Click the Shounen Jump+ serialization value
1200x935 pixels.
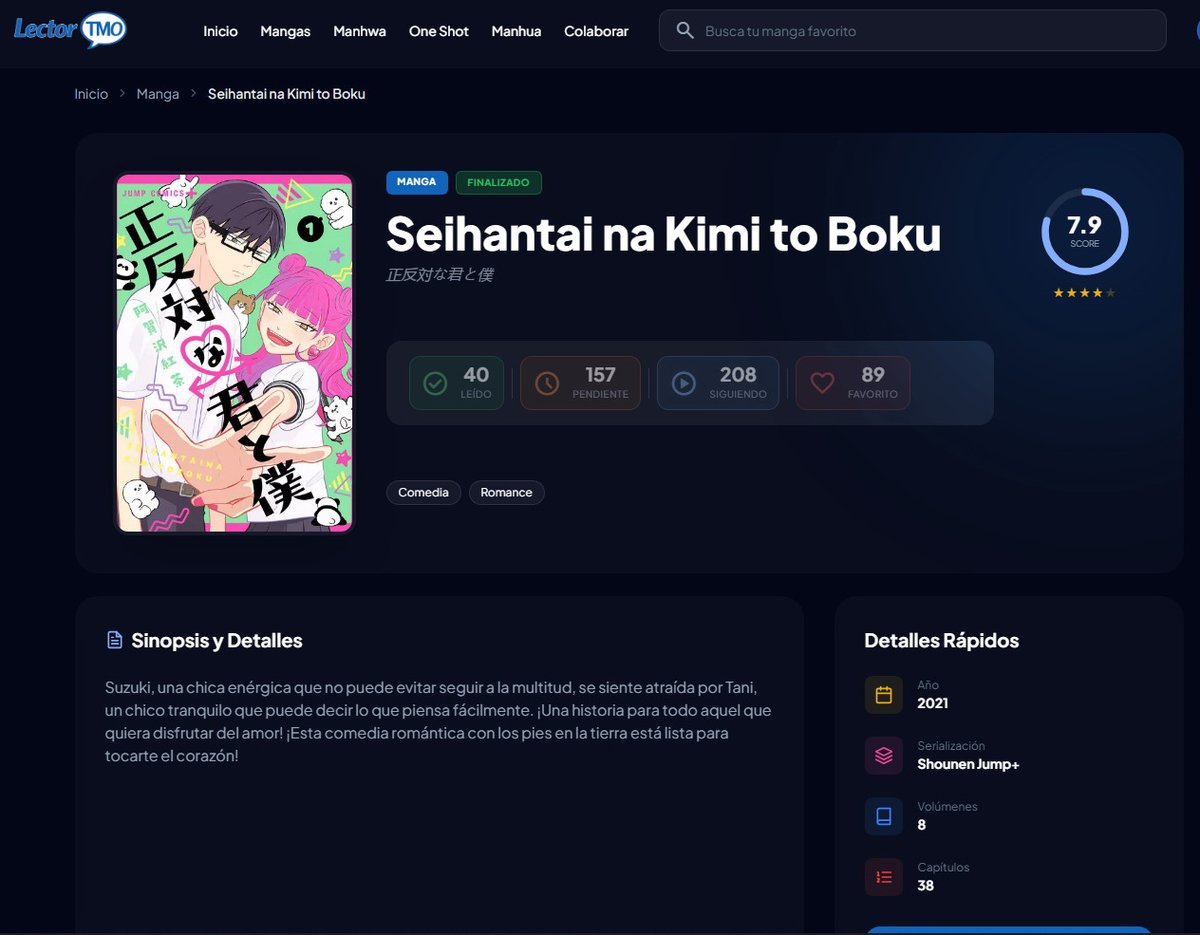[x=968, y=764]
